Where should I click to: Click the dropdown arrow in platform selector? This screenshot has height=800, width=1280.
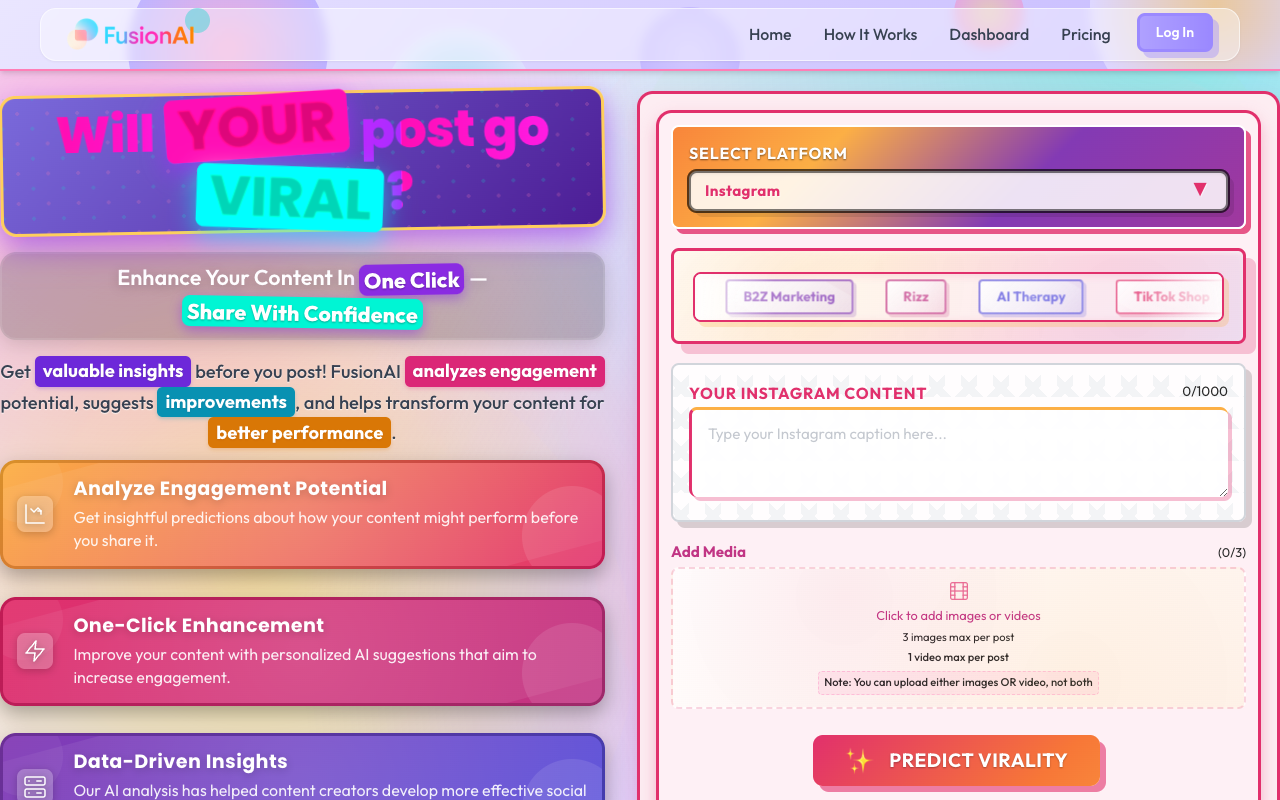(x=1200, y=190)
